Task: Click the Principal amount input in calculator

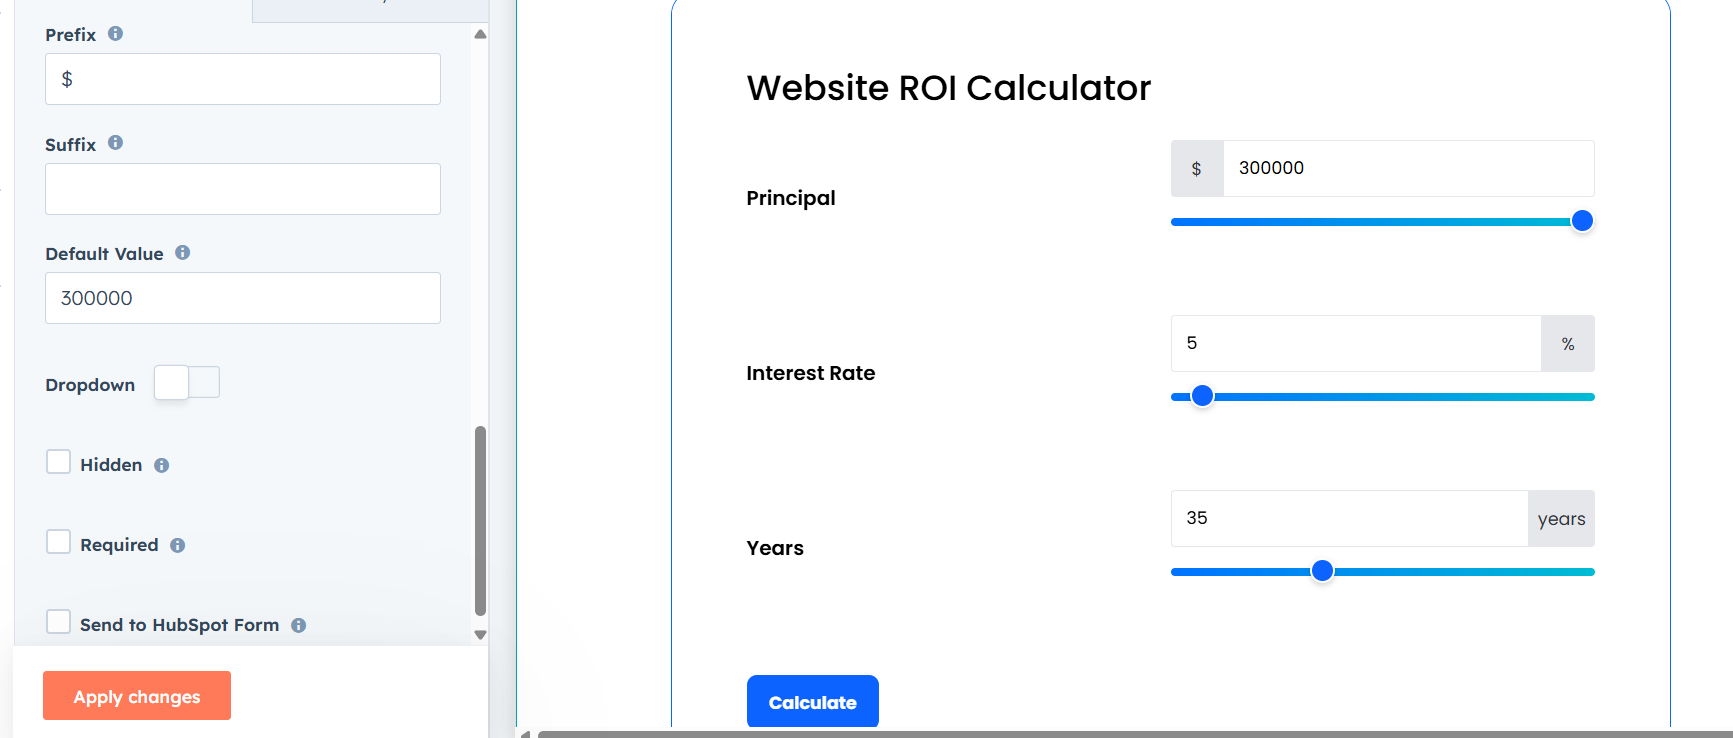Action: [1407, 168]
